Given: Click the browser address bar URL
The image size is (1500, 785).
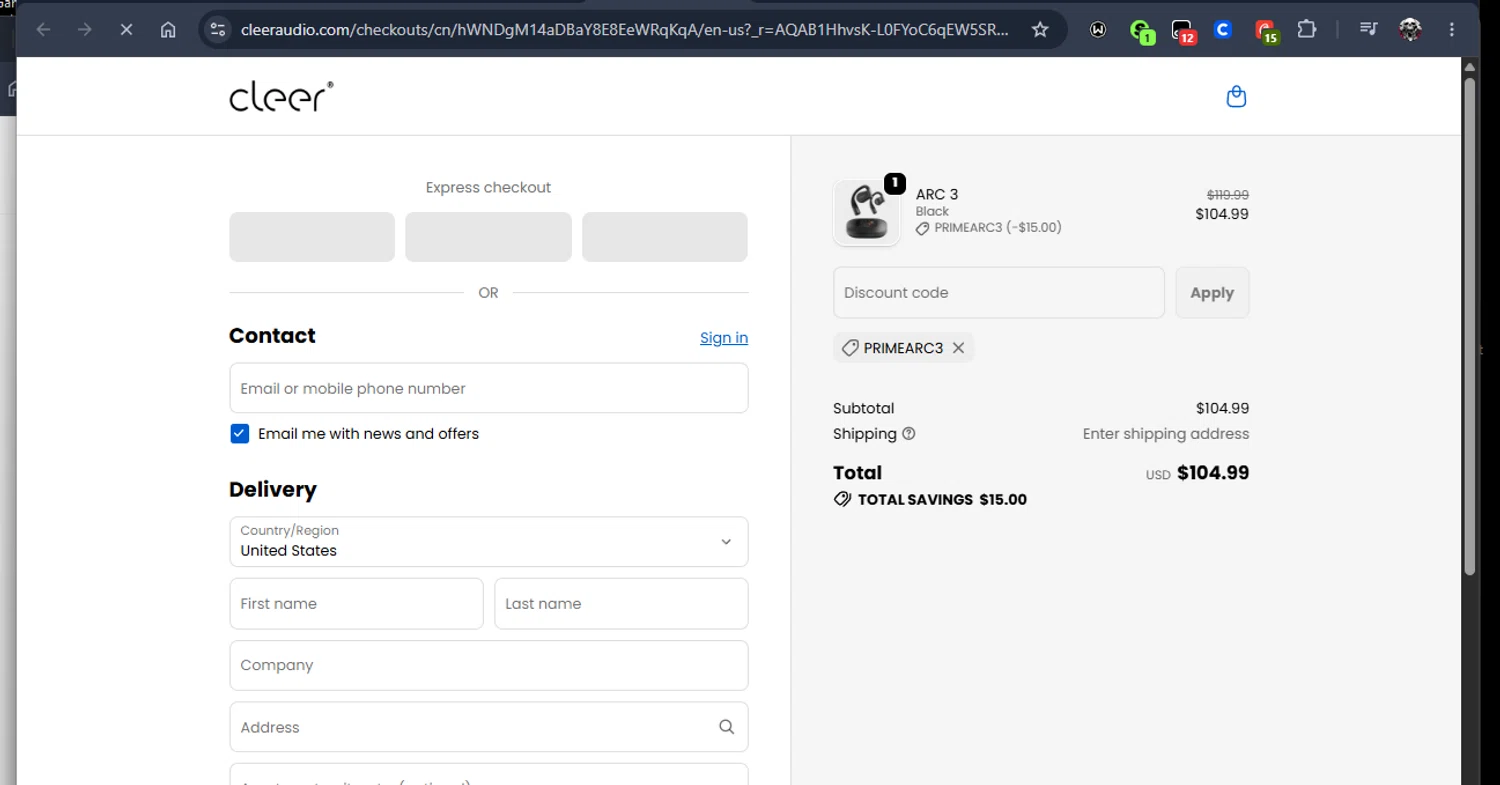Looking at the screenshot, I should pos(625,30).
